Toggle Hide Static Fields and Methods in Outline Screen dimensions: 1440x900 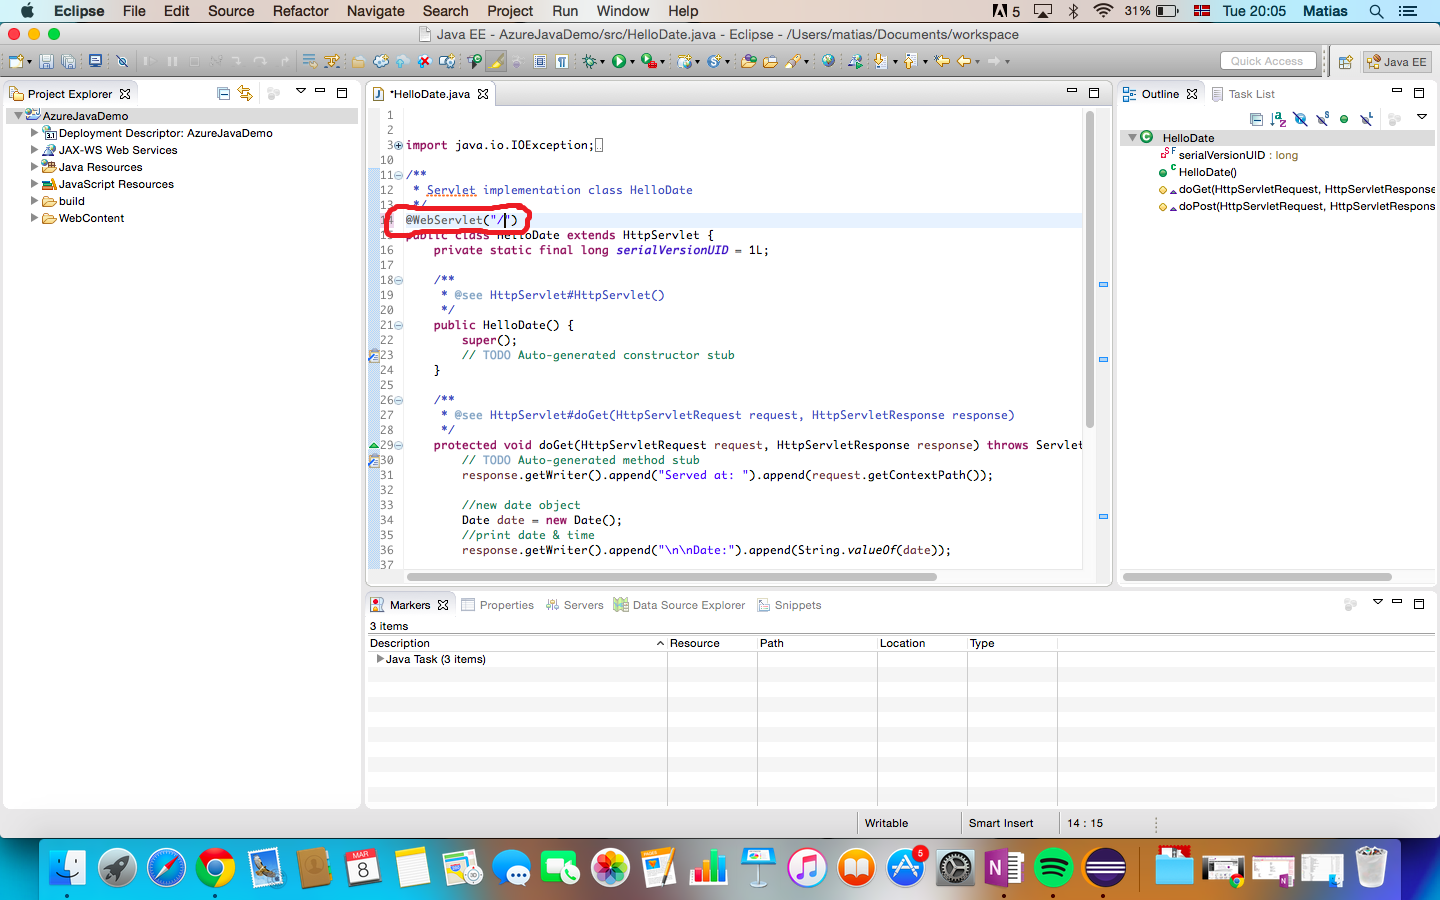[x=1322, y=119]
